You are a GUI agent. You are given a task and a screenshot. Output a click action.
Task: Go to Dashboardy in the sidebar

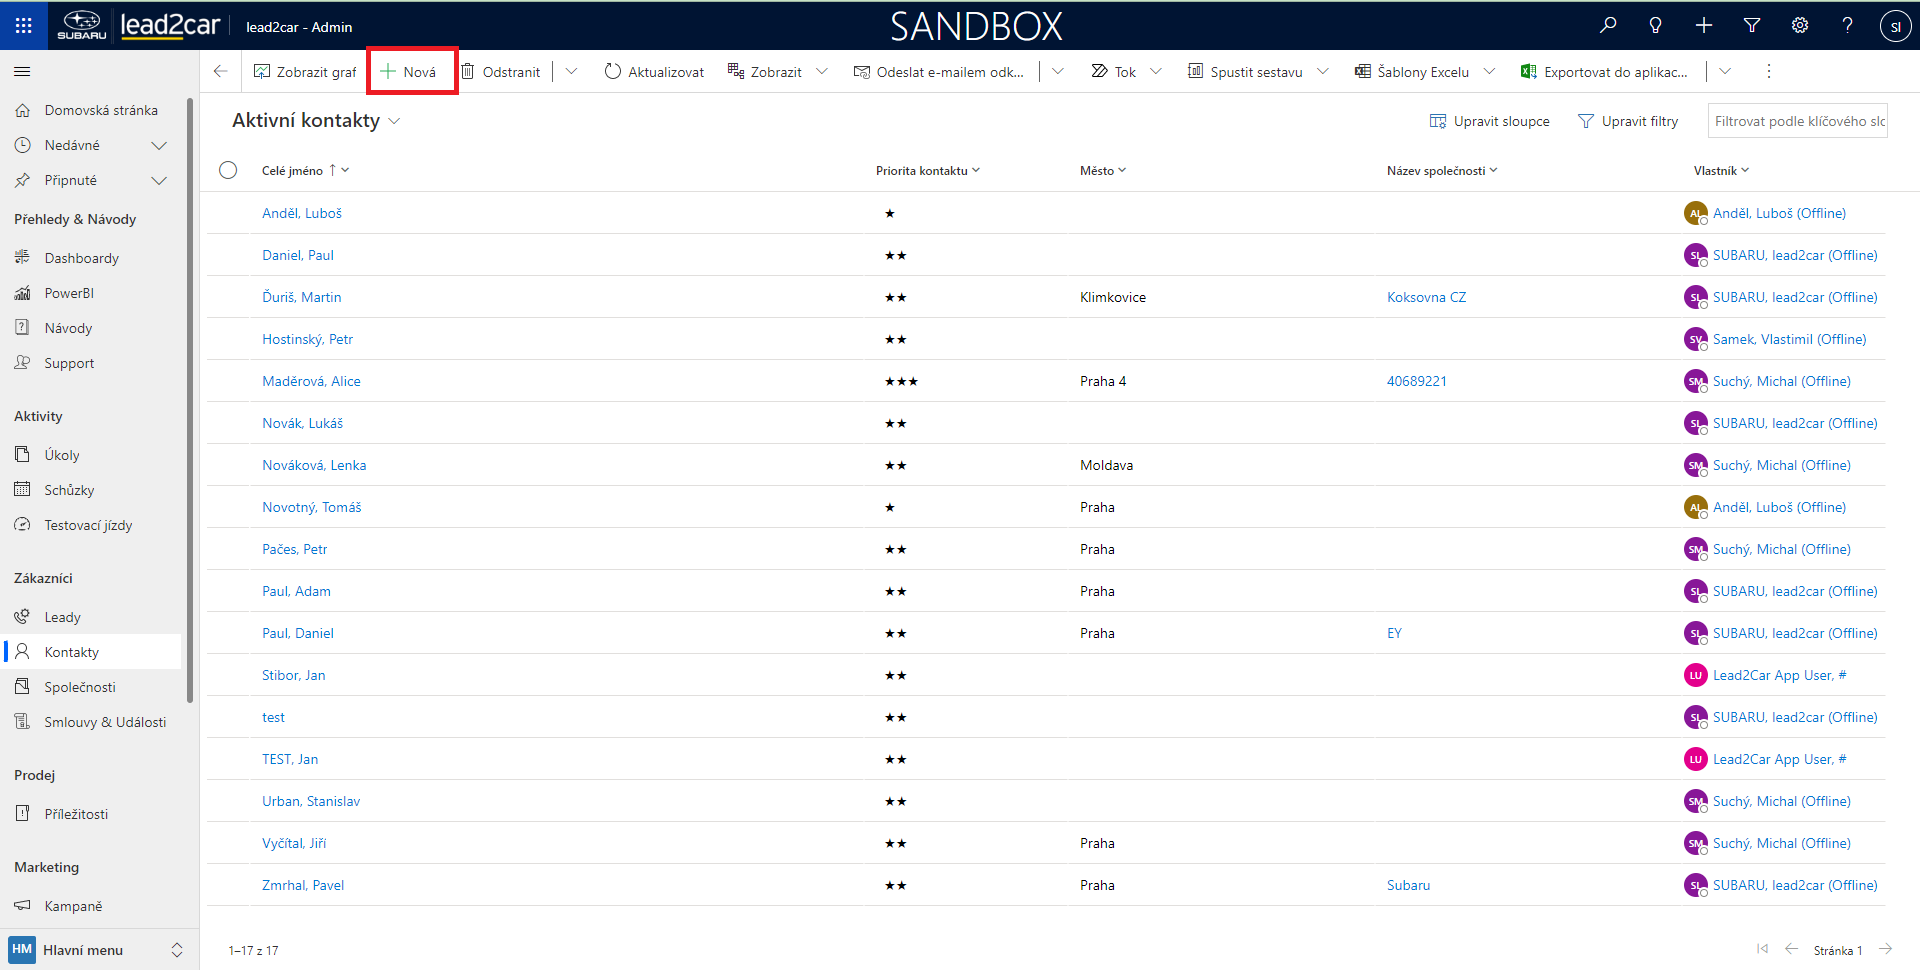pos(81,258)
